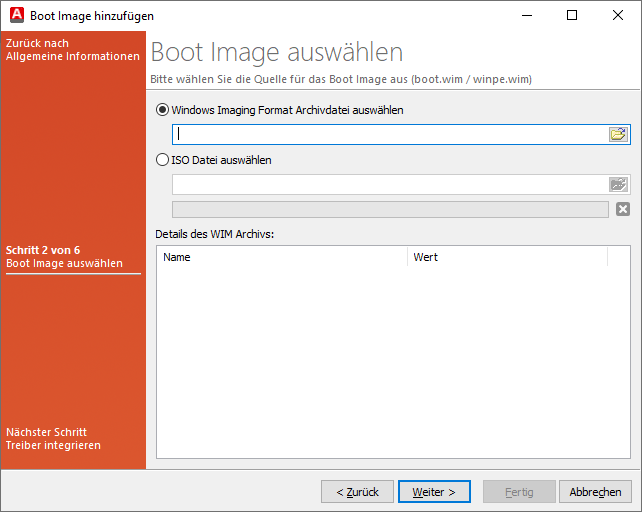Viewport: 642px width, 512px height.
Task: Click the red application logo in title bar
Action: point(17,15)
